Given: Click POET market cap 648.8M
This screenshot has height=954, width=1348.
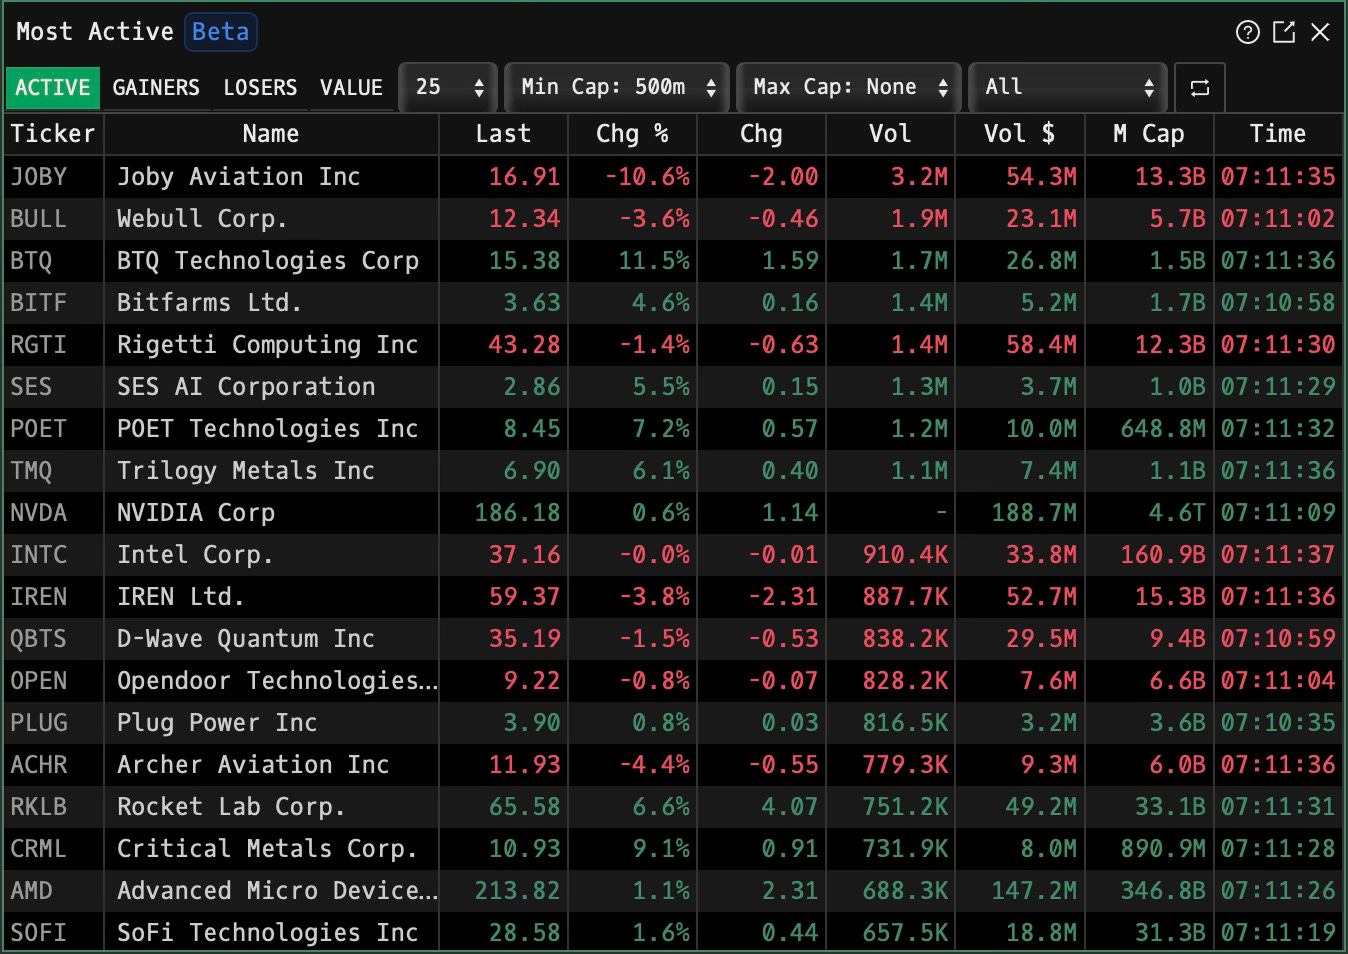Looking at the screenshot, I should tap(1163, 429).
